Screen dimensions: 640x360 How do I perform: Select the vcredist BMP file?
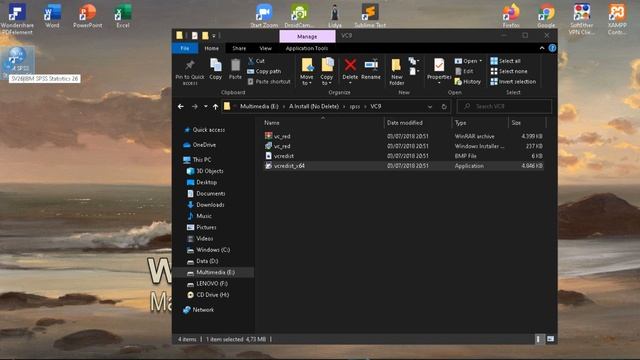pos(403,156)
